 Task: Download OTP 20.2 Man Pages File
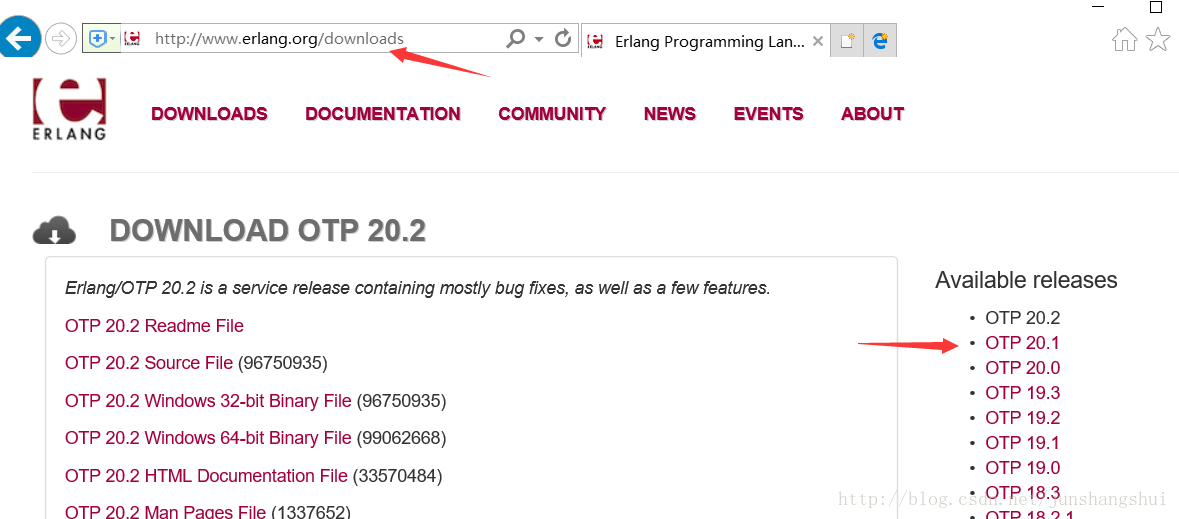tap(165, 512)
